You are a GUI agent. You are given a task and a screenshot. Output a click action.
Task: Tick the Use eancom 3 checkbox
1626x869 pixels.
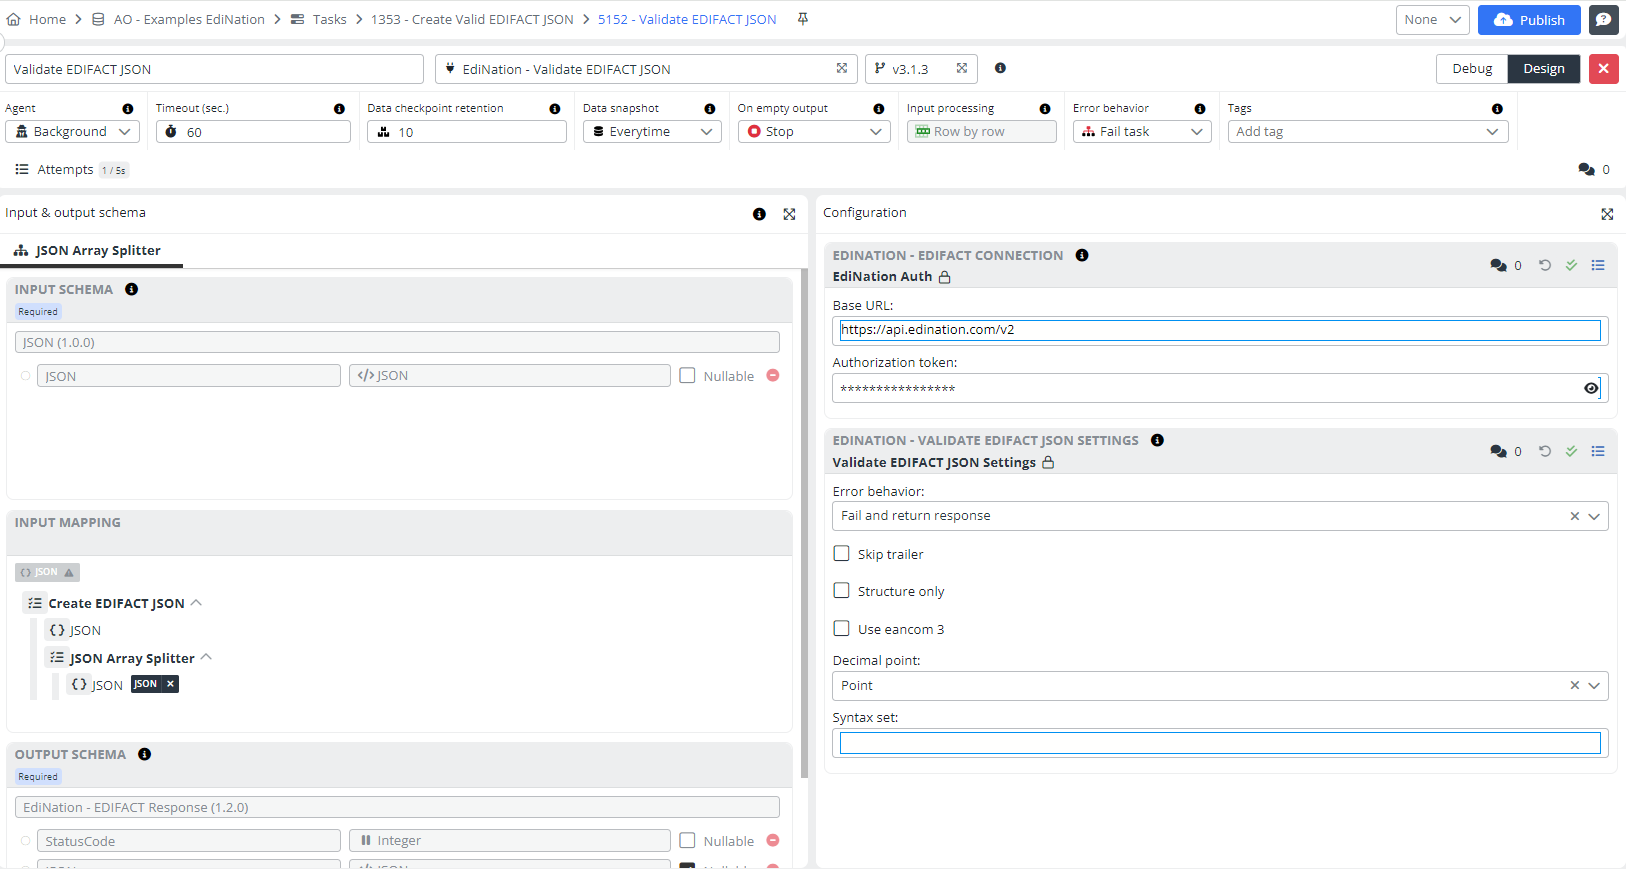(842, 629)
